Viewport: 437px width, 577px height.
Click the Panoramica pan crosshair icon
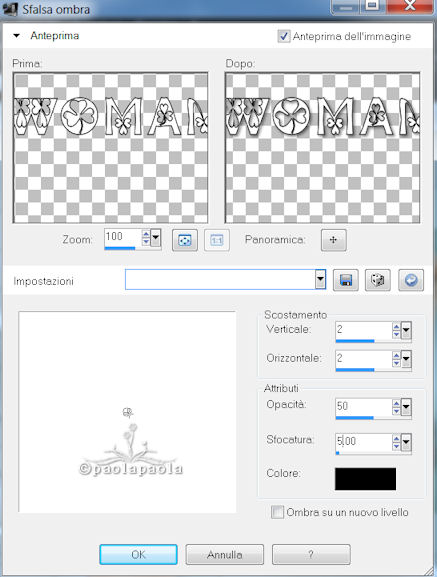point(333,240)
